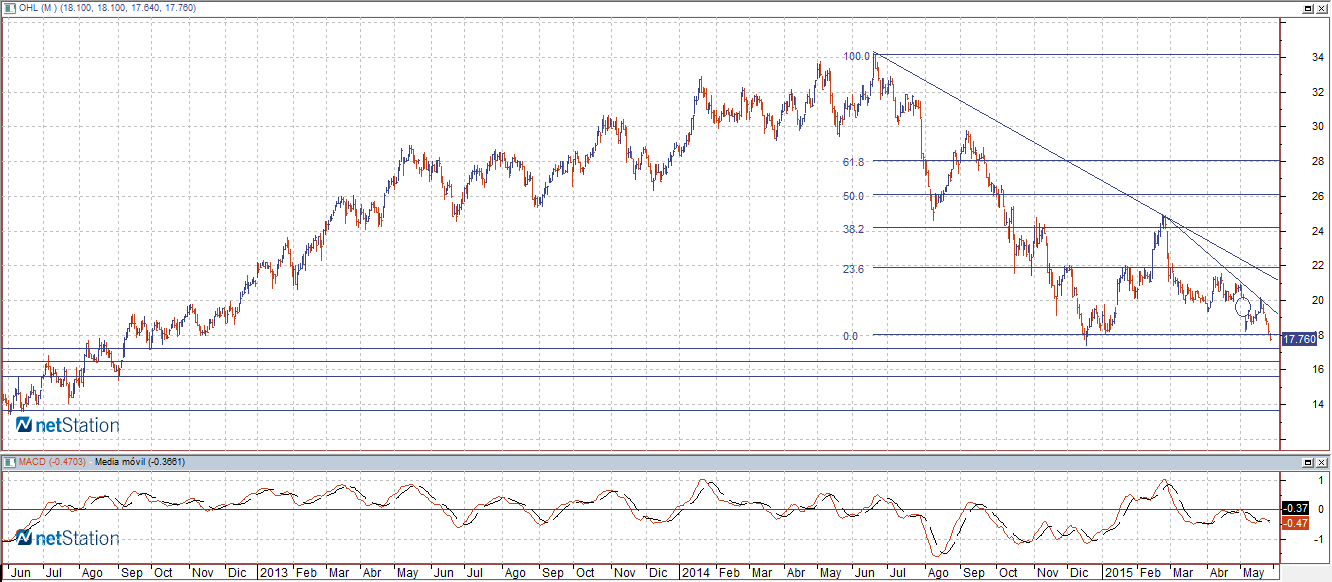Select the Fibonacci 61.8 level label
The height and width of the screenshot is (582, 1332).
click(x=853, y=161)
